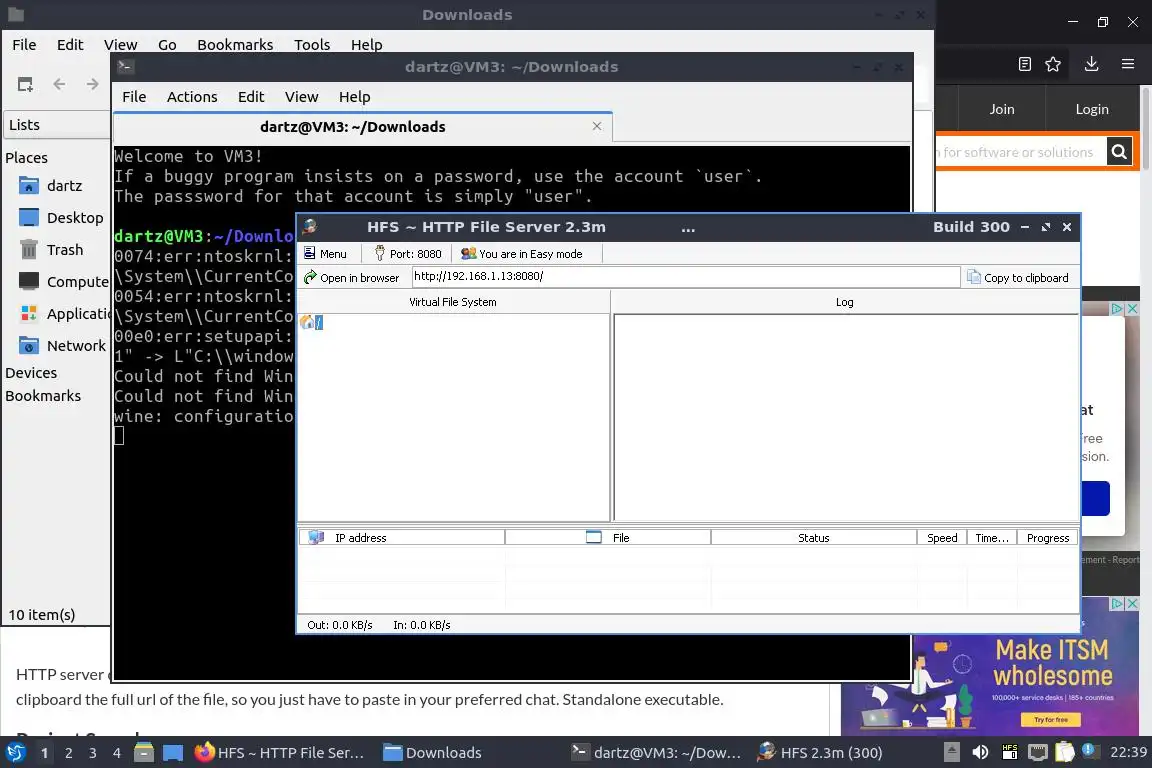Click the Bookmarks section in sidebar
1152x768 pixels.
[43, 395]
